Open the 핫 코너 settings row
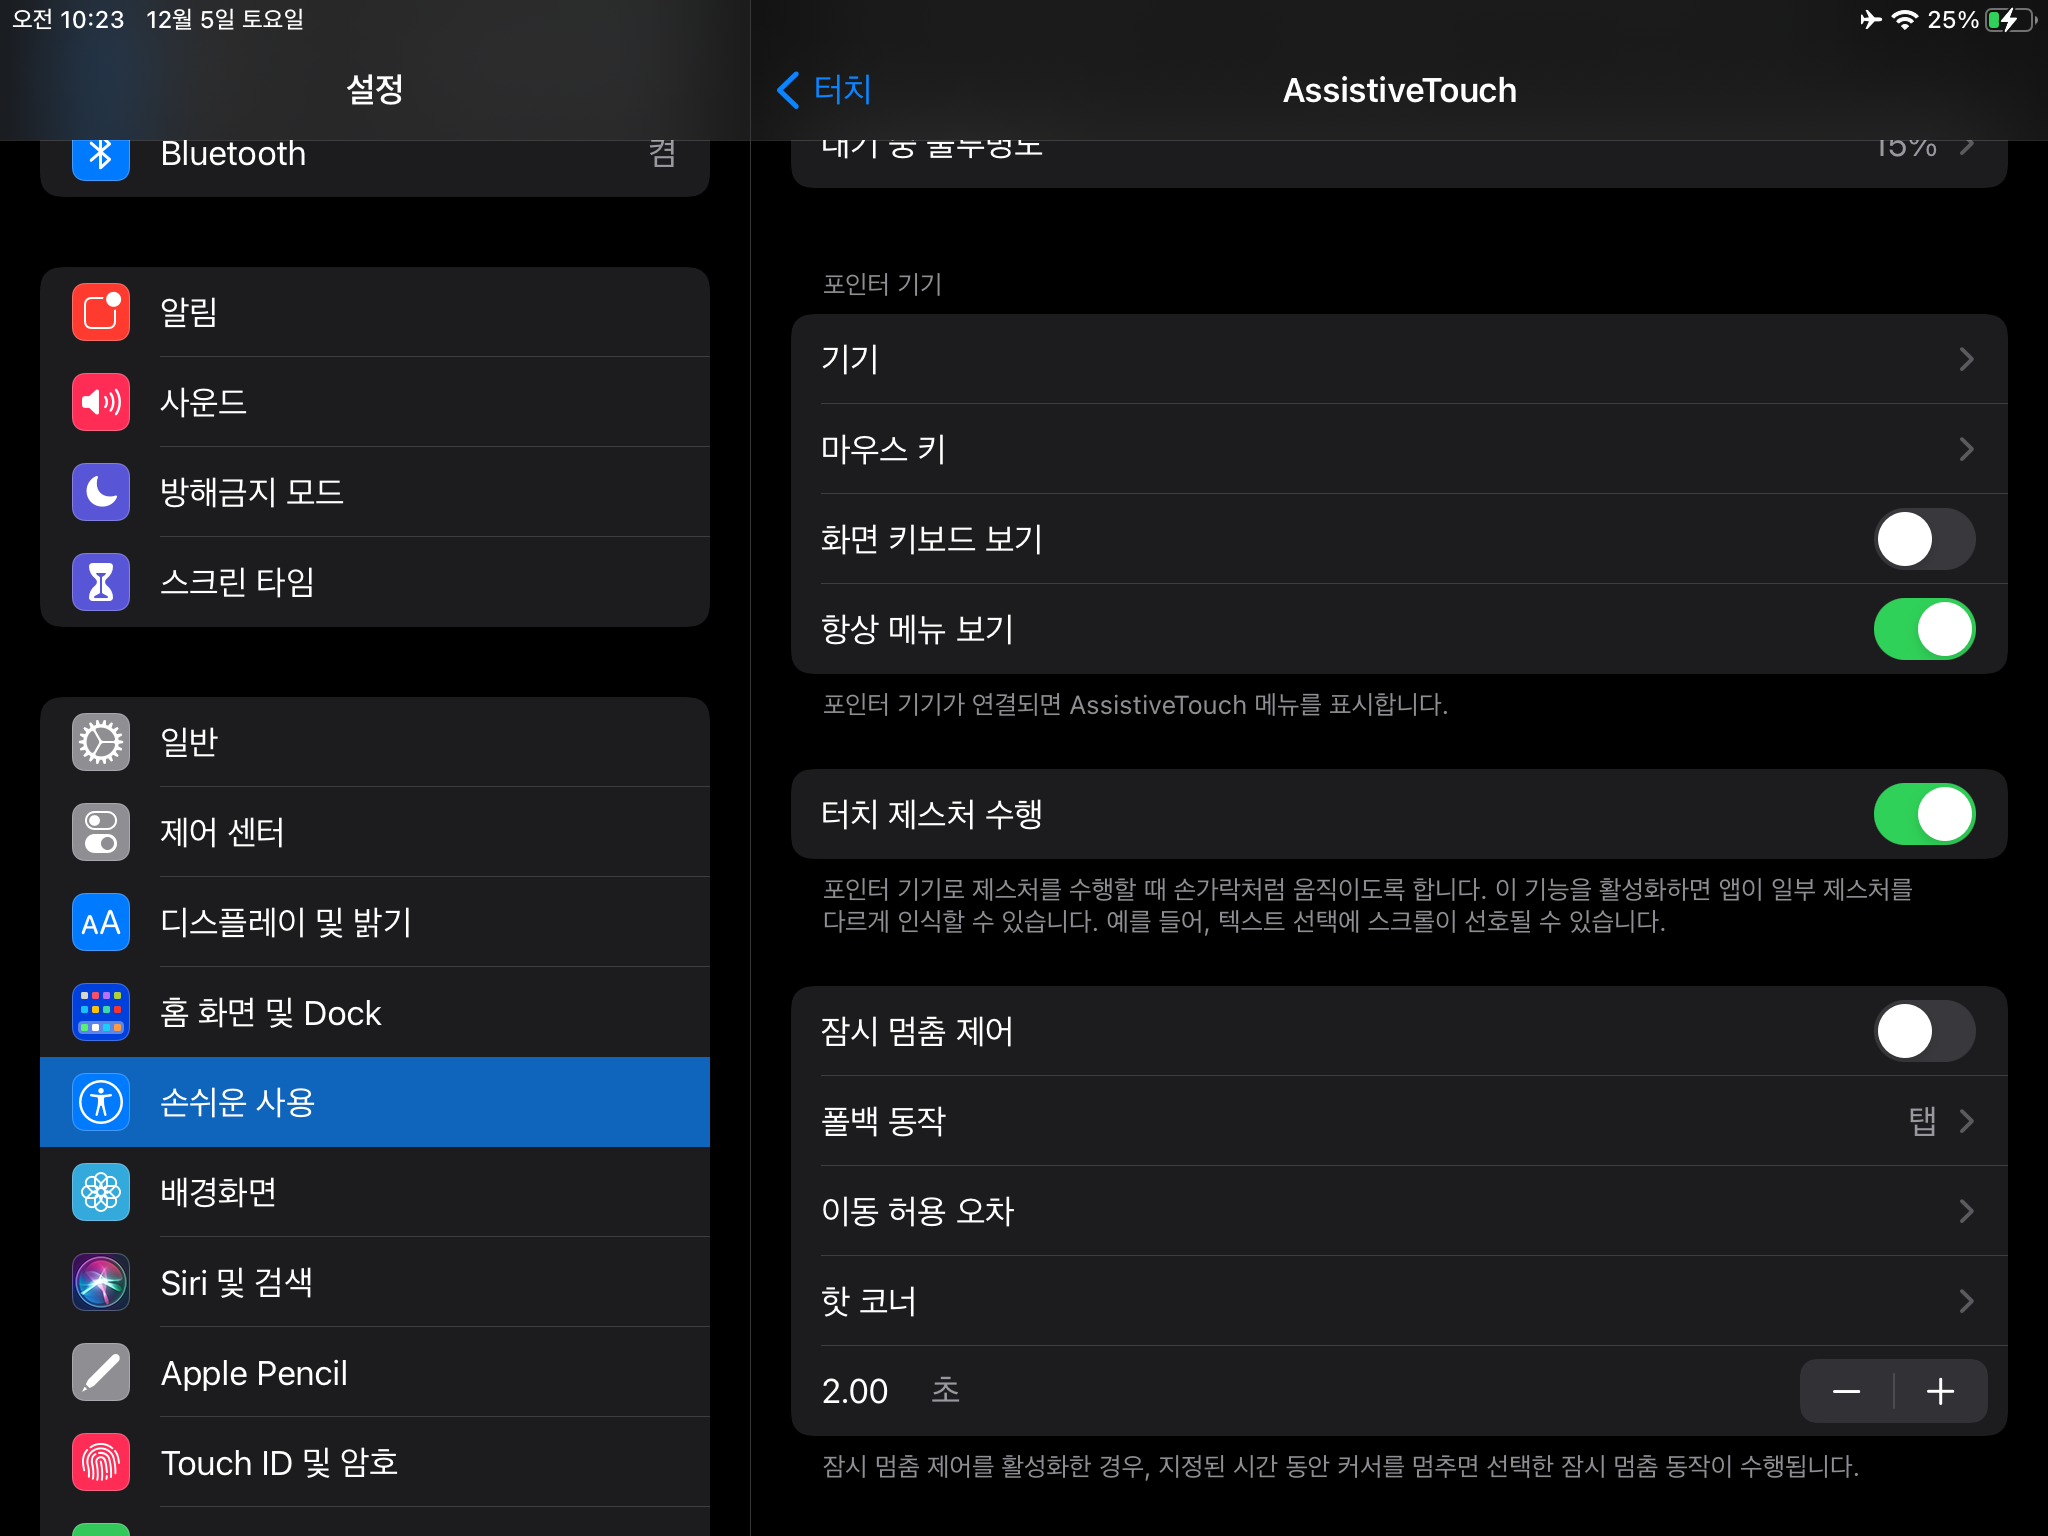The height and width of the screenshot is (1536, 2048). click(x=1398, y=1301)
